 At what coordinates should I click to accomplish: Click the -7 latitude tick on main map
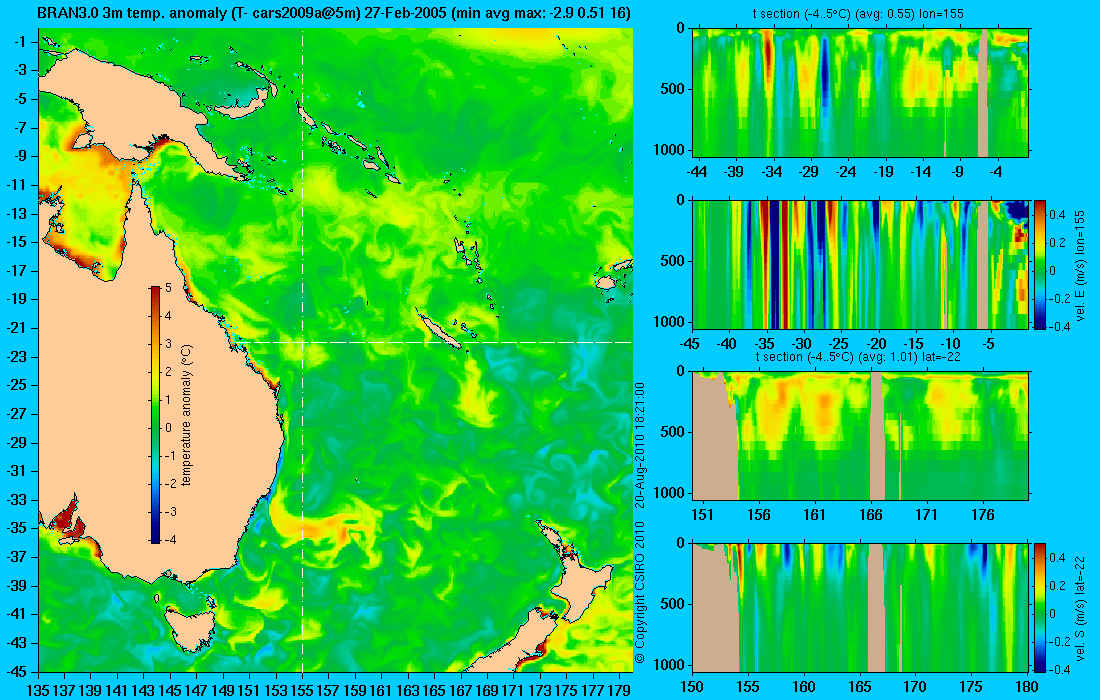[x=20, y=128]
